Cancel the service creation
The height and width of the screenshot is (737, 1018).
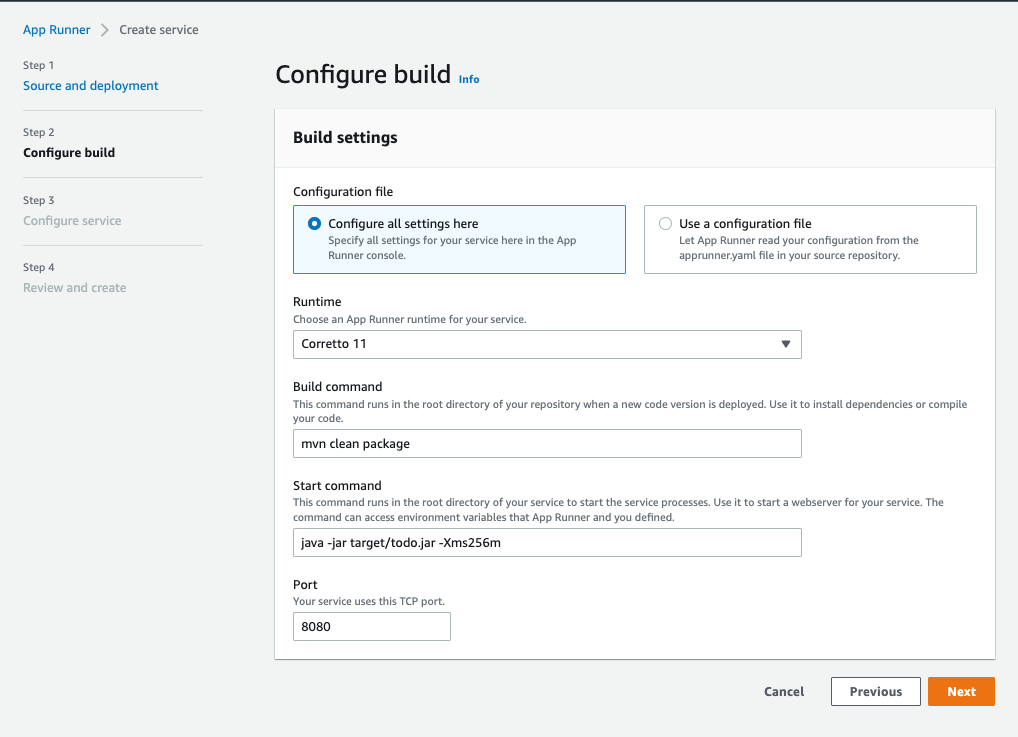tap(784, 691)
